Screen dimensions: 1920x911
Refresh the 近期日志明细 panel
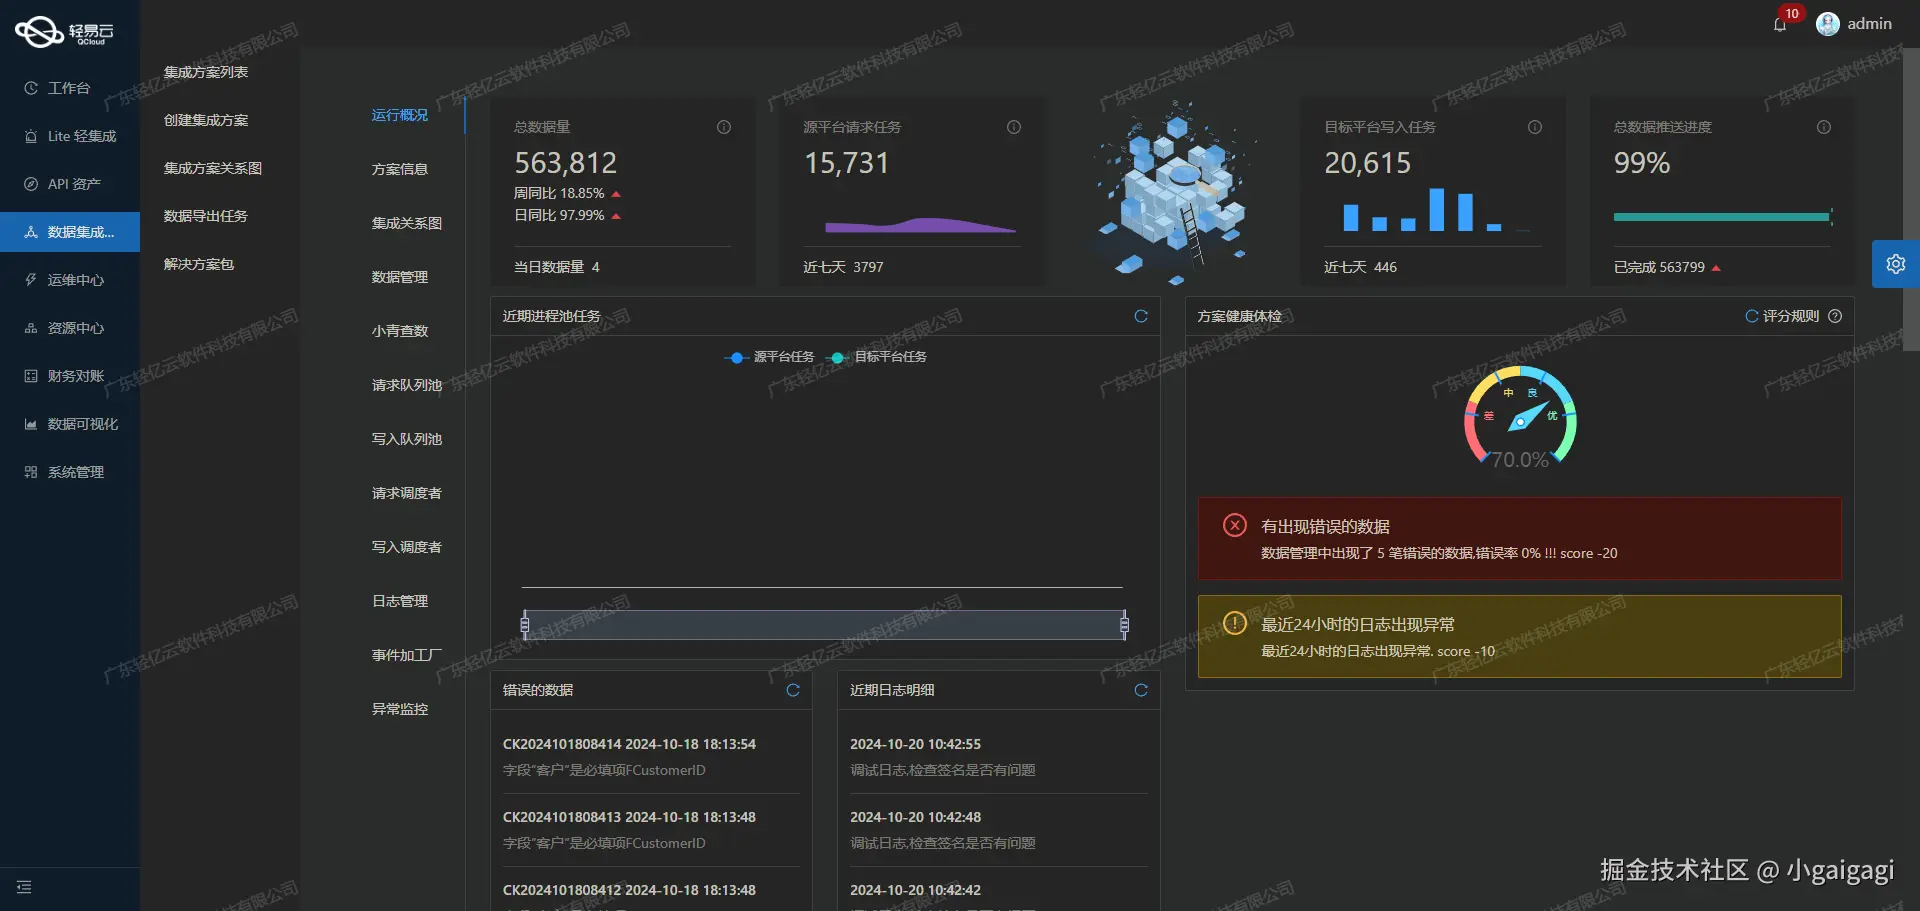(1141, 690)
